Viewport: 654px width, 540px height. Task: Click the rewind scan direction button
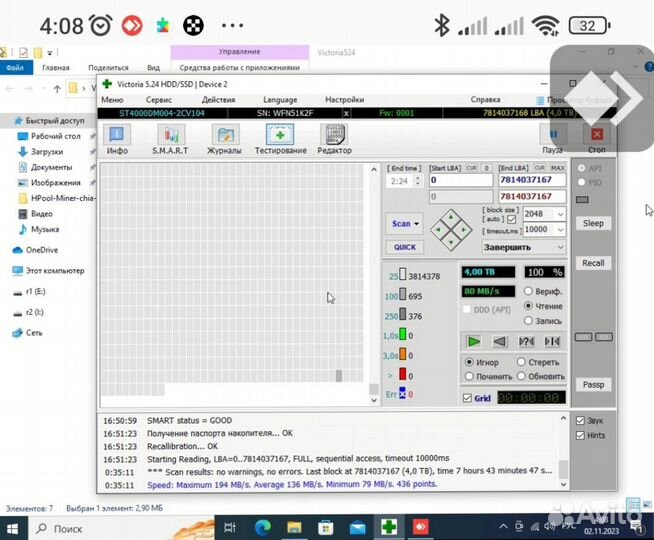pos(500,342)
